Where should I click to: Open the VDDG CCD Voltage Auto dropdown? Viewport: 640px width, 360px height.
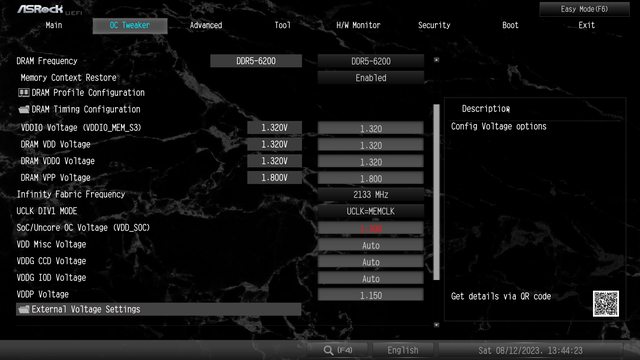371,262
